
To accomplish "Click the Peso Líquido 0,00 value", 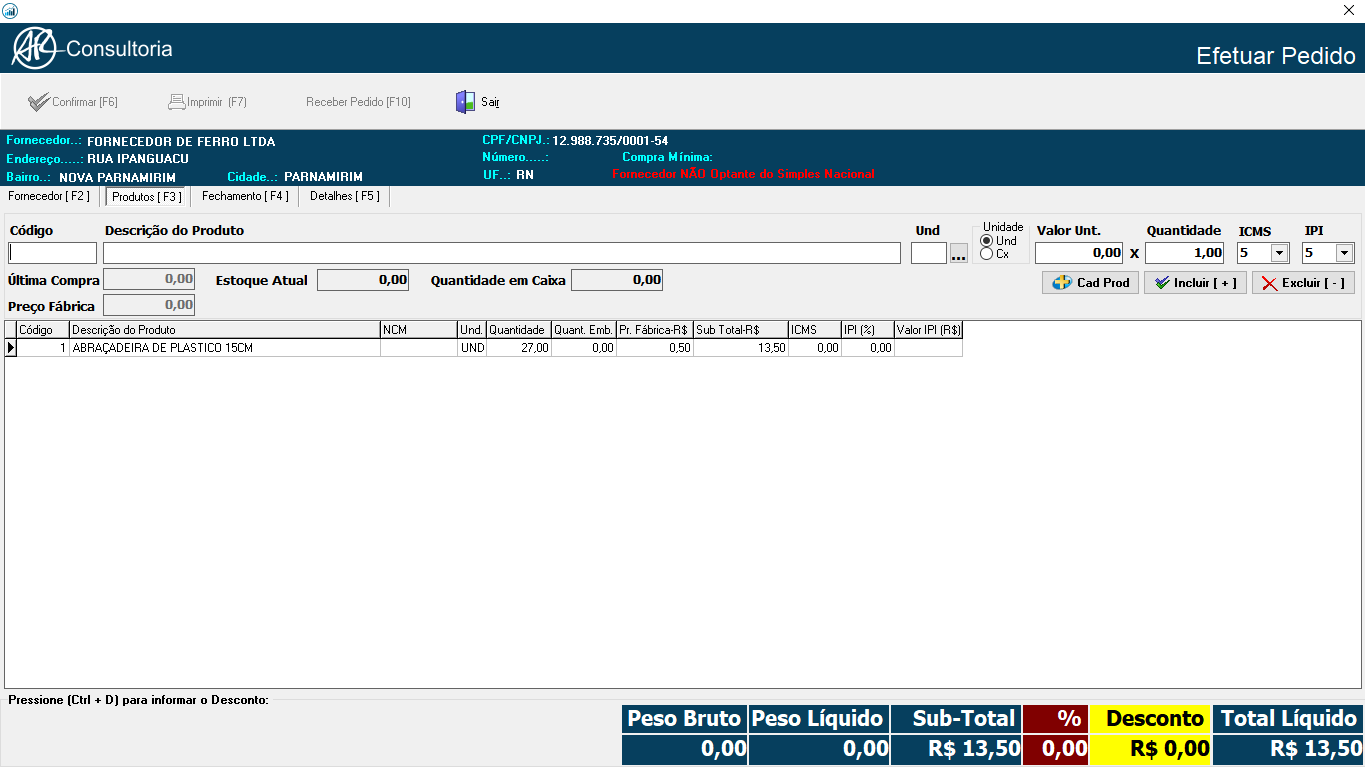I will tap(818, 749).
